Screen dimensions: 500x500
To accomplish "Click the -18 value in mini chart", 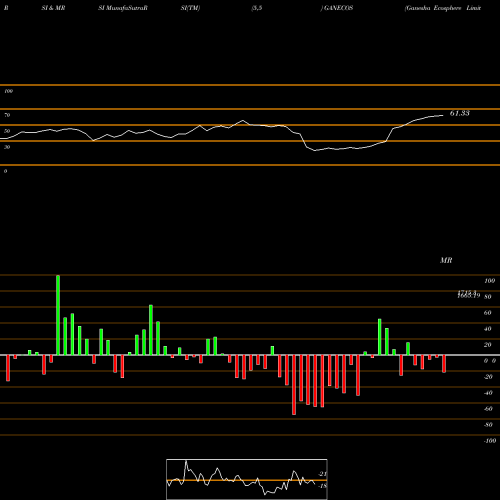I will (322, 486).
